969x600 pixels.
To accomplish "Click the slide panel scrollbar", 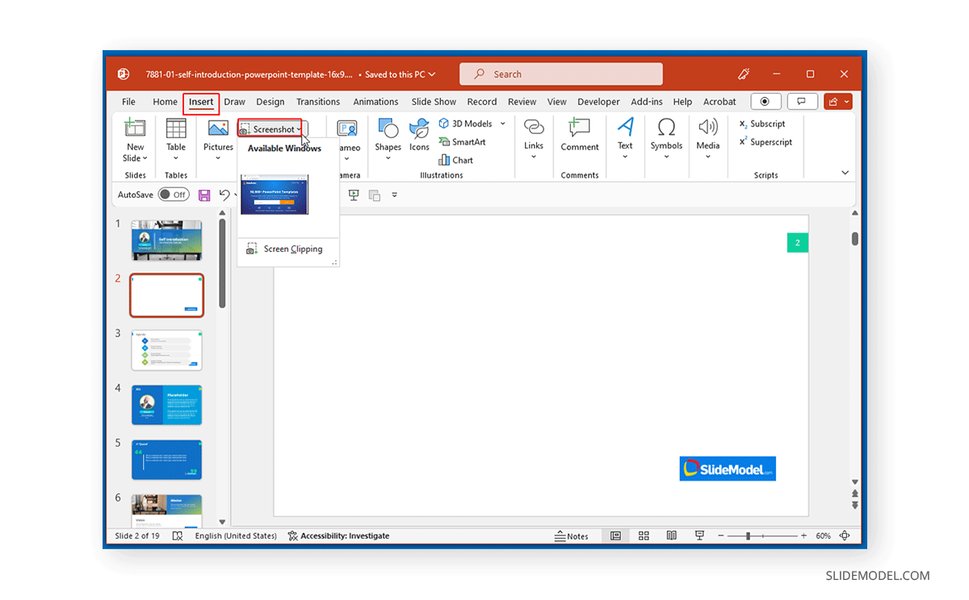I will 222,263.
